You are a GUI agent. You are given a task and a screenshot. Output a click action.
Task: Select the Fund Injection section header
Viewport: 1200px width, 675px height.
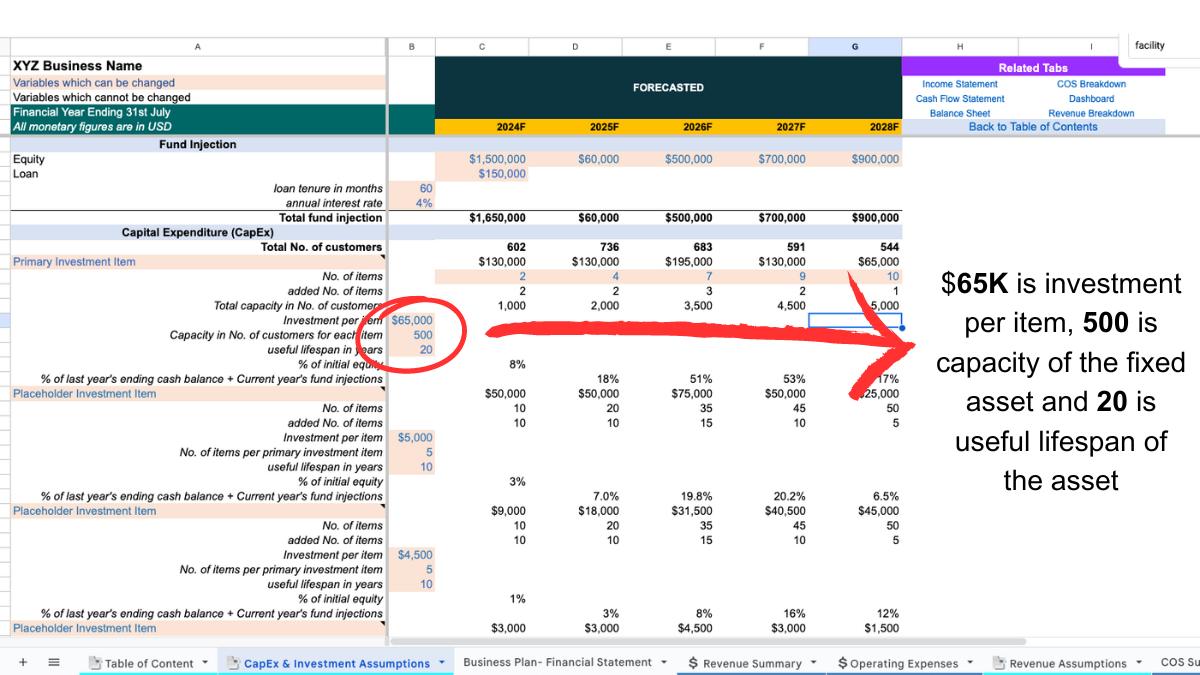click(x=197, y=144)
